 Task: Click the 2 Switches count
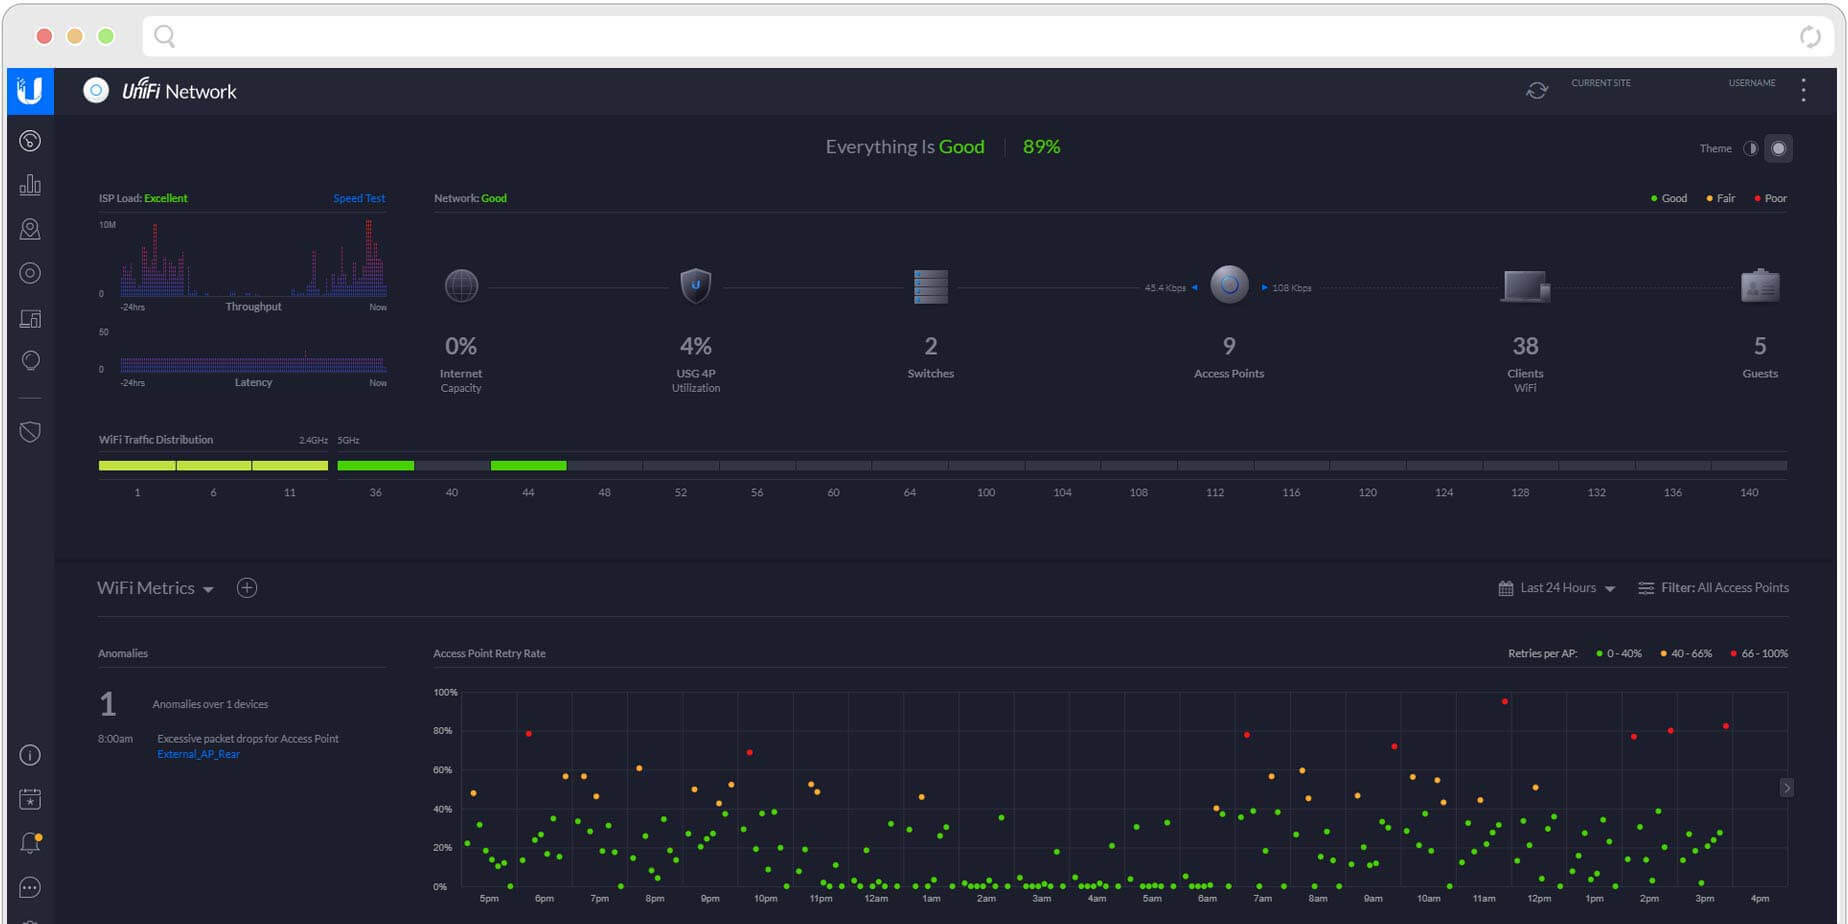tap(930, 346)
